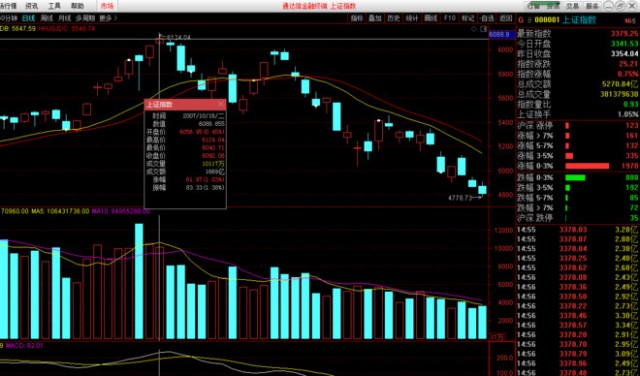Click the diamond icon above price axis
This screenshot has height=376, width=640.
pos(473,29)
